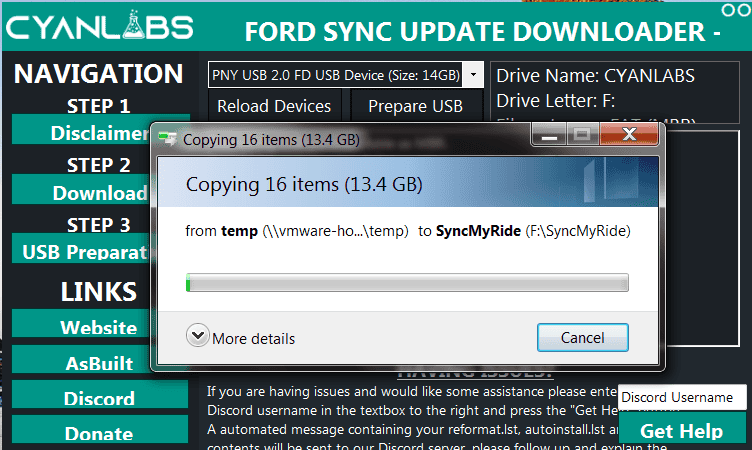
Task: Minimize the Copying 16 items dialog
Action: point(549,133)
